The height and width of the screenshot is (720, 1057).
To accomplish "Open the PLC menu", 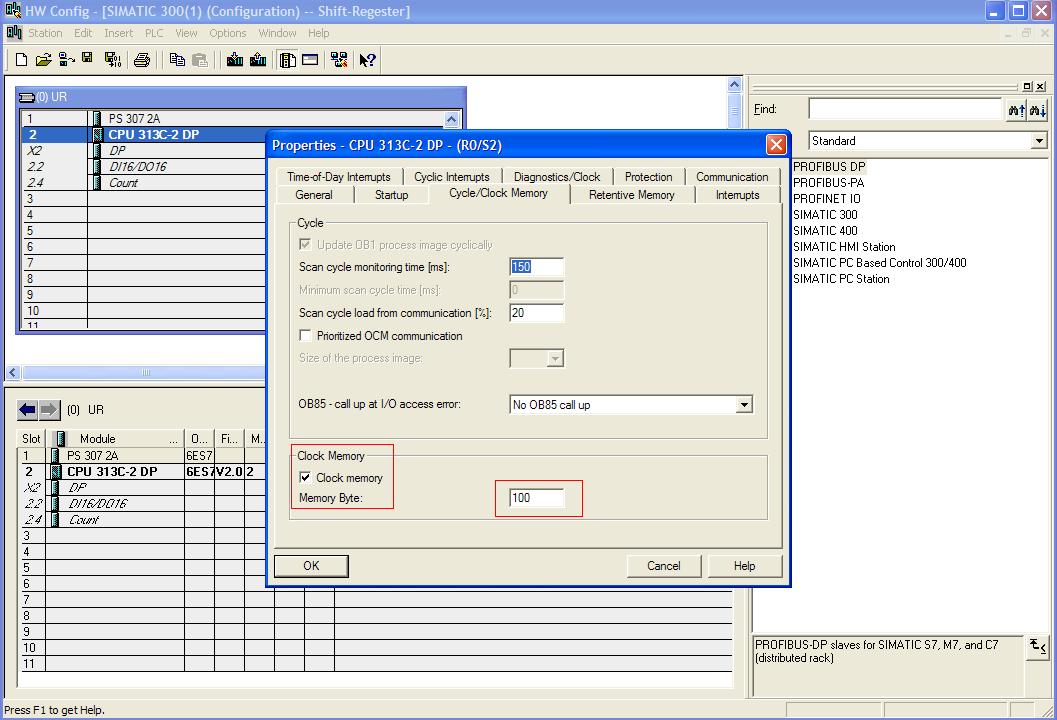I will [154, 33].
